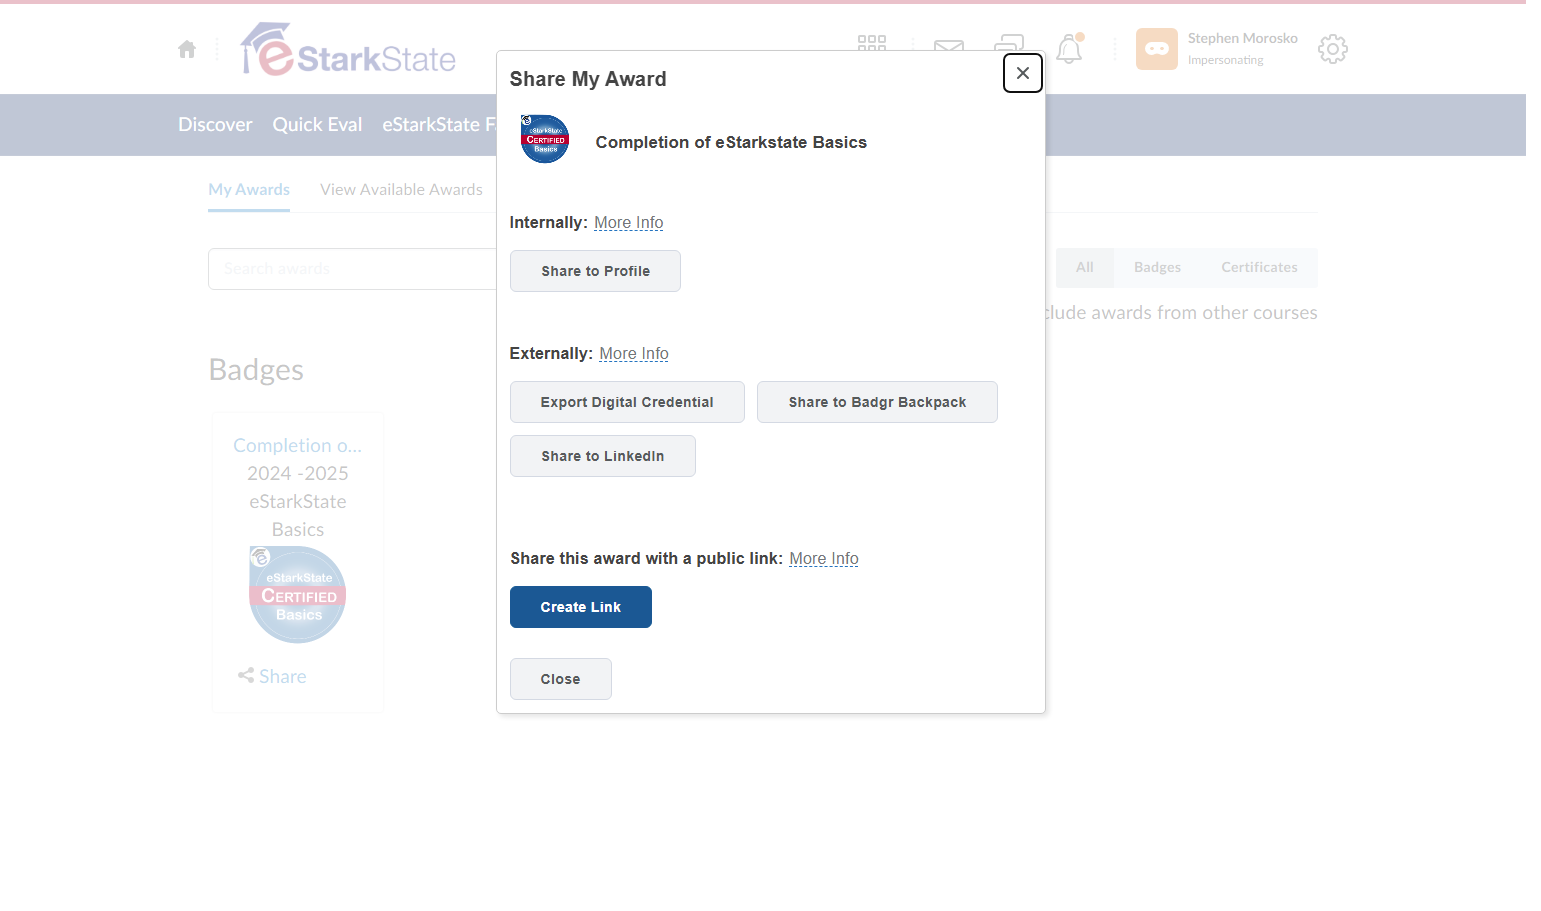The image size is (1541, 911).
Task: Select the All filter tab
Action: point(1085,268)
